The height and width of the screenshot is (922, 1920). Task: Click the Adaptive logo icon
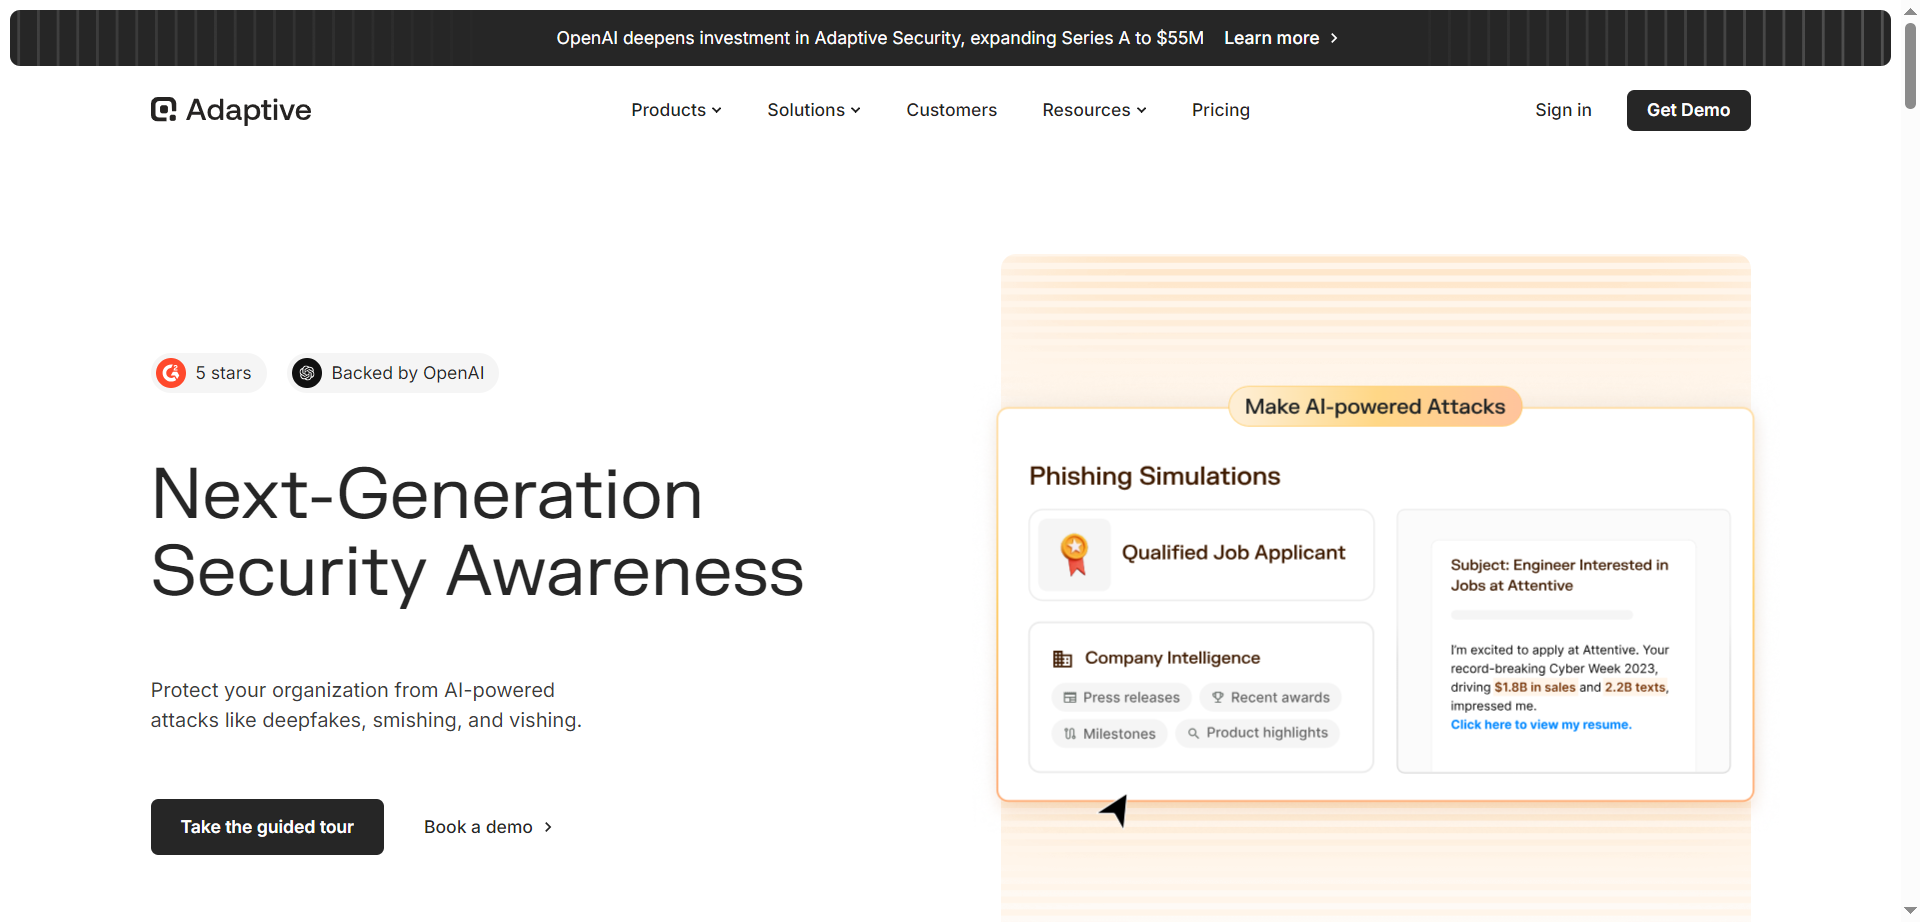coord(164,110)
